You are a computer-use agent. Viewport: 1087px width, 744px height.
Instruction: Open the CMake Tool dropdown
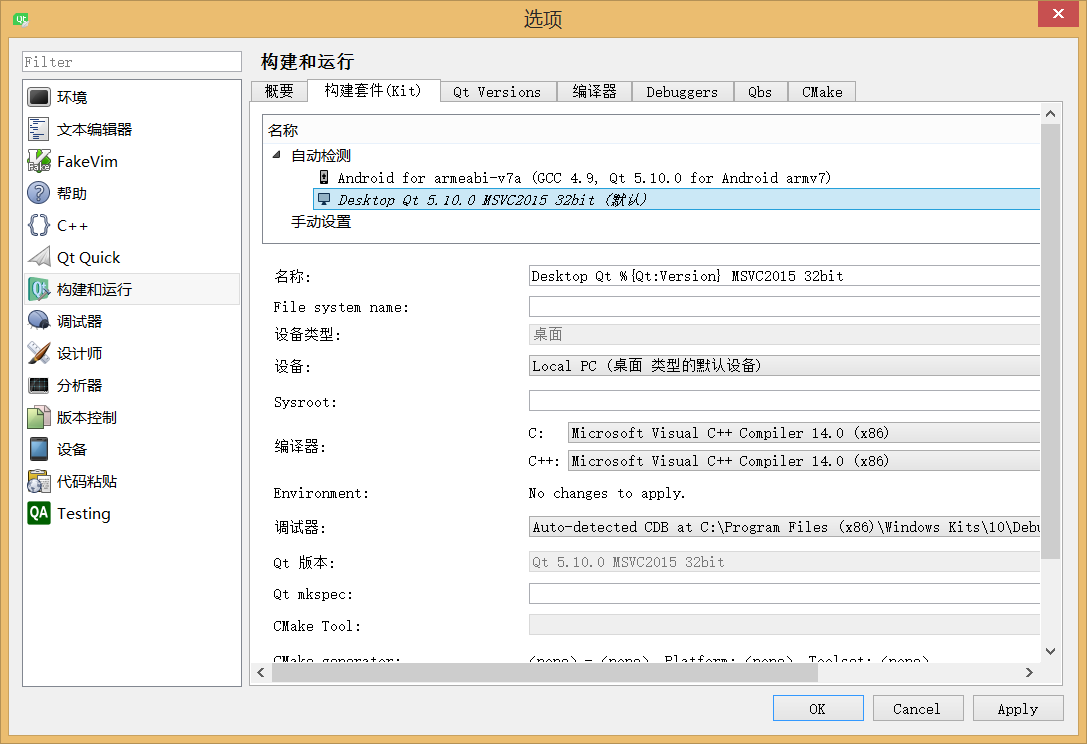point(784,625)
